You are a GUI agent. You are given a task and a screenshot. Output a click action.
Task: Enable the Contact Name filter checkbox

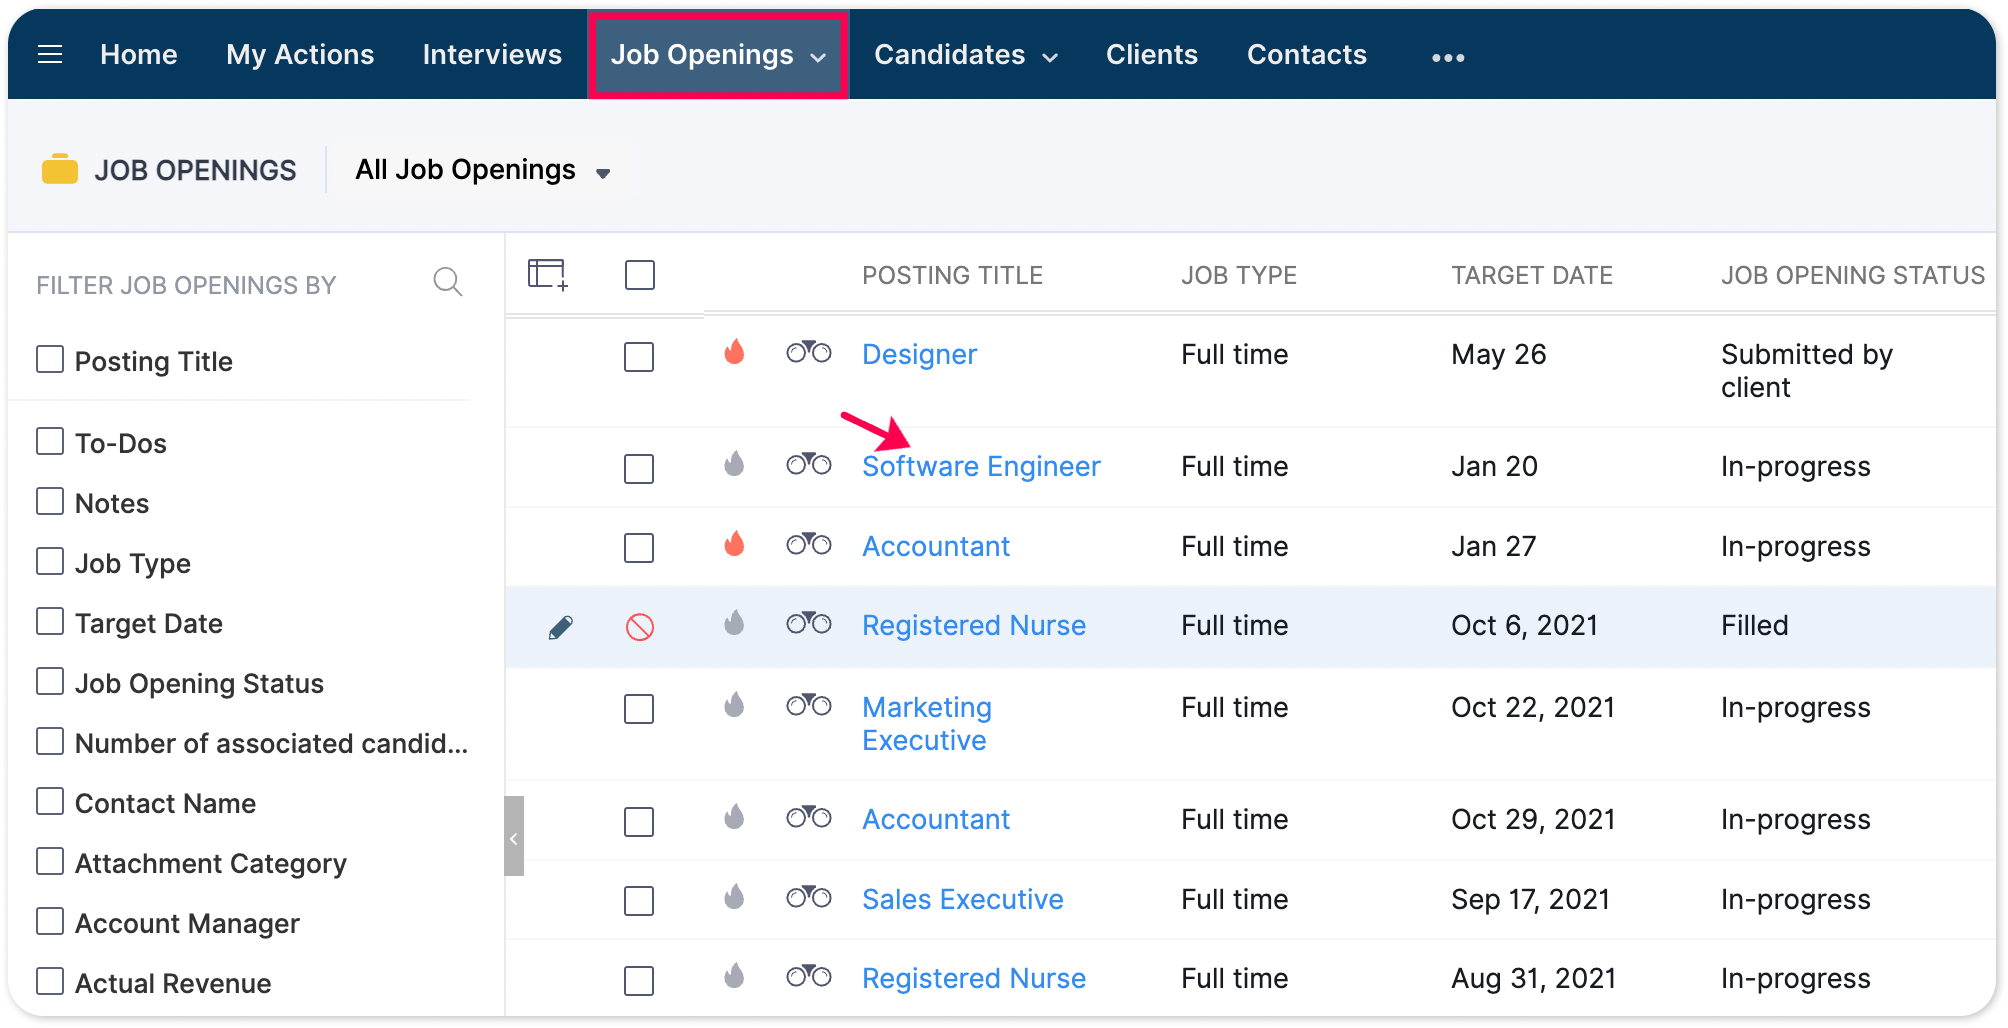tap(50, 801)
